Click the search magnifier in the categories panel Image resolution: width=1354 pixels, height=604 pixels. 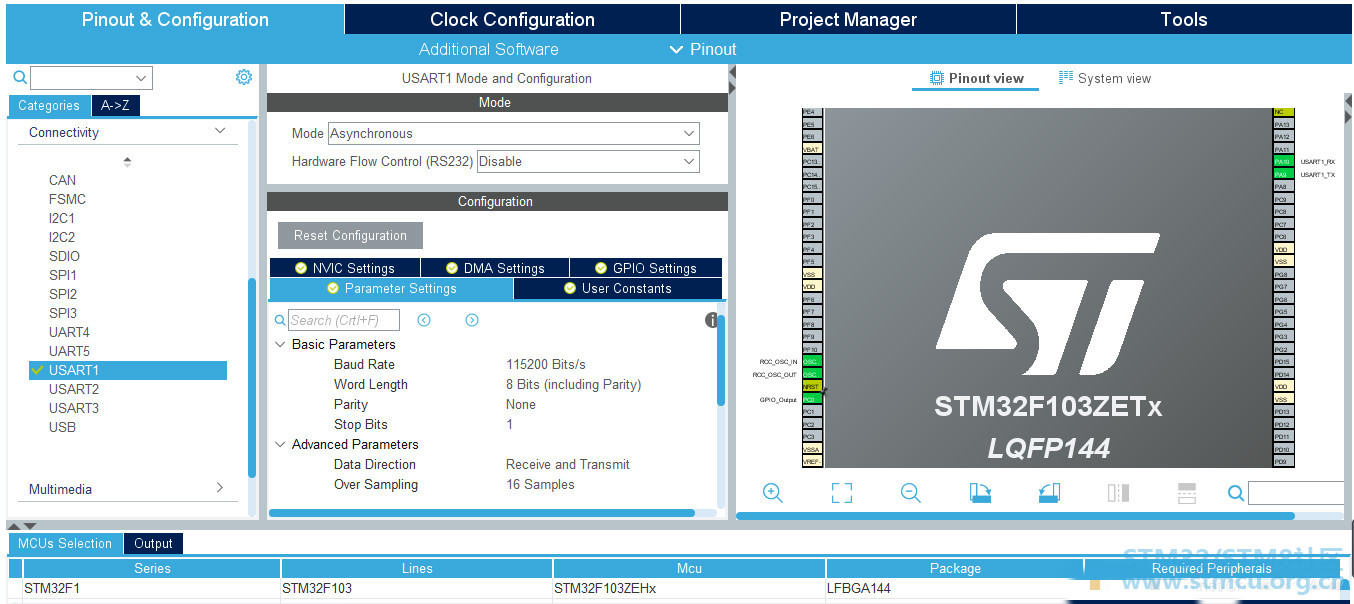(x=20, y=77)
